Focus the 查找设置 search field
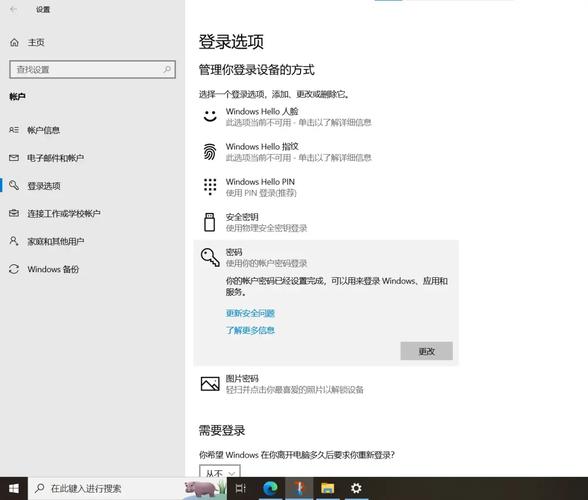Screen dimensions: 588x500 tap(92, 69)
